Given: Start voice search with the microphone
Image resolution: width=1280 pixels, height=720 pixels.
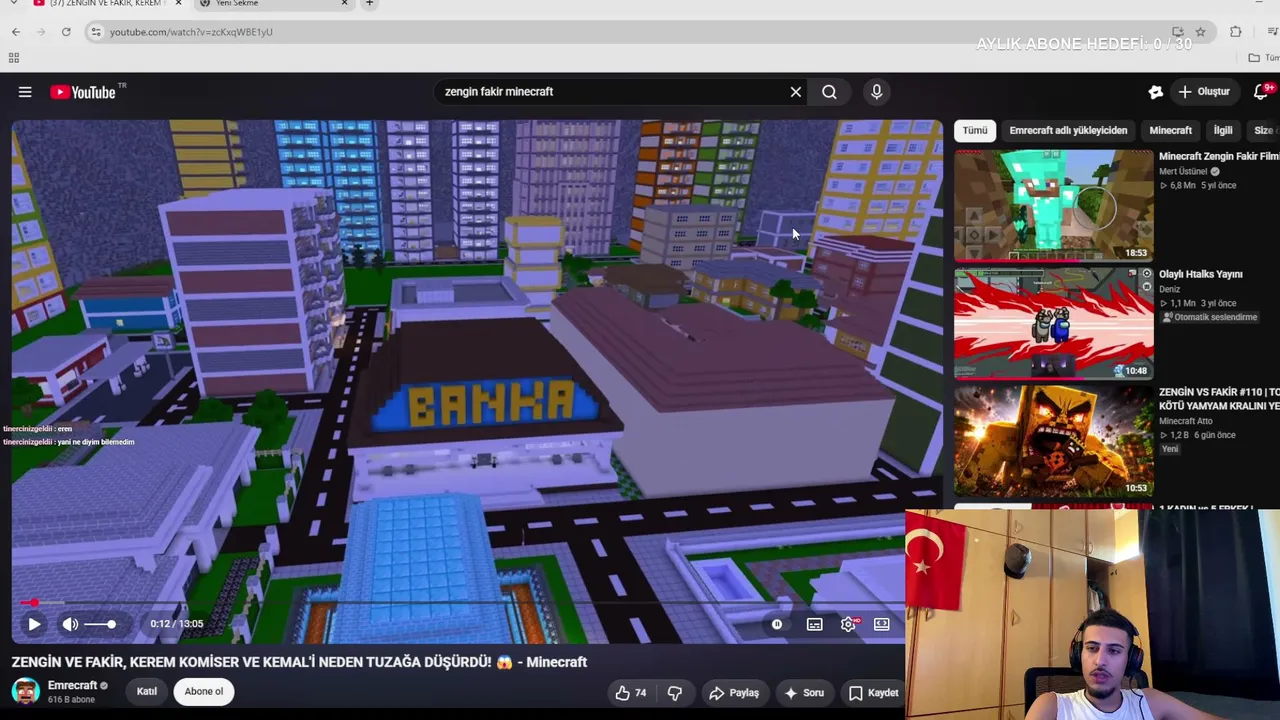Looking at the screenshot, I should 876,92.
